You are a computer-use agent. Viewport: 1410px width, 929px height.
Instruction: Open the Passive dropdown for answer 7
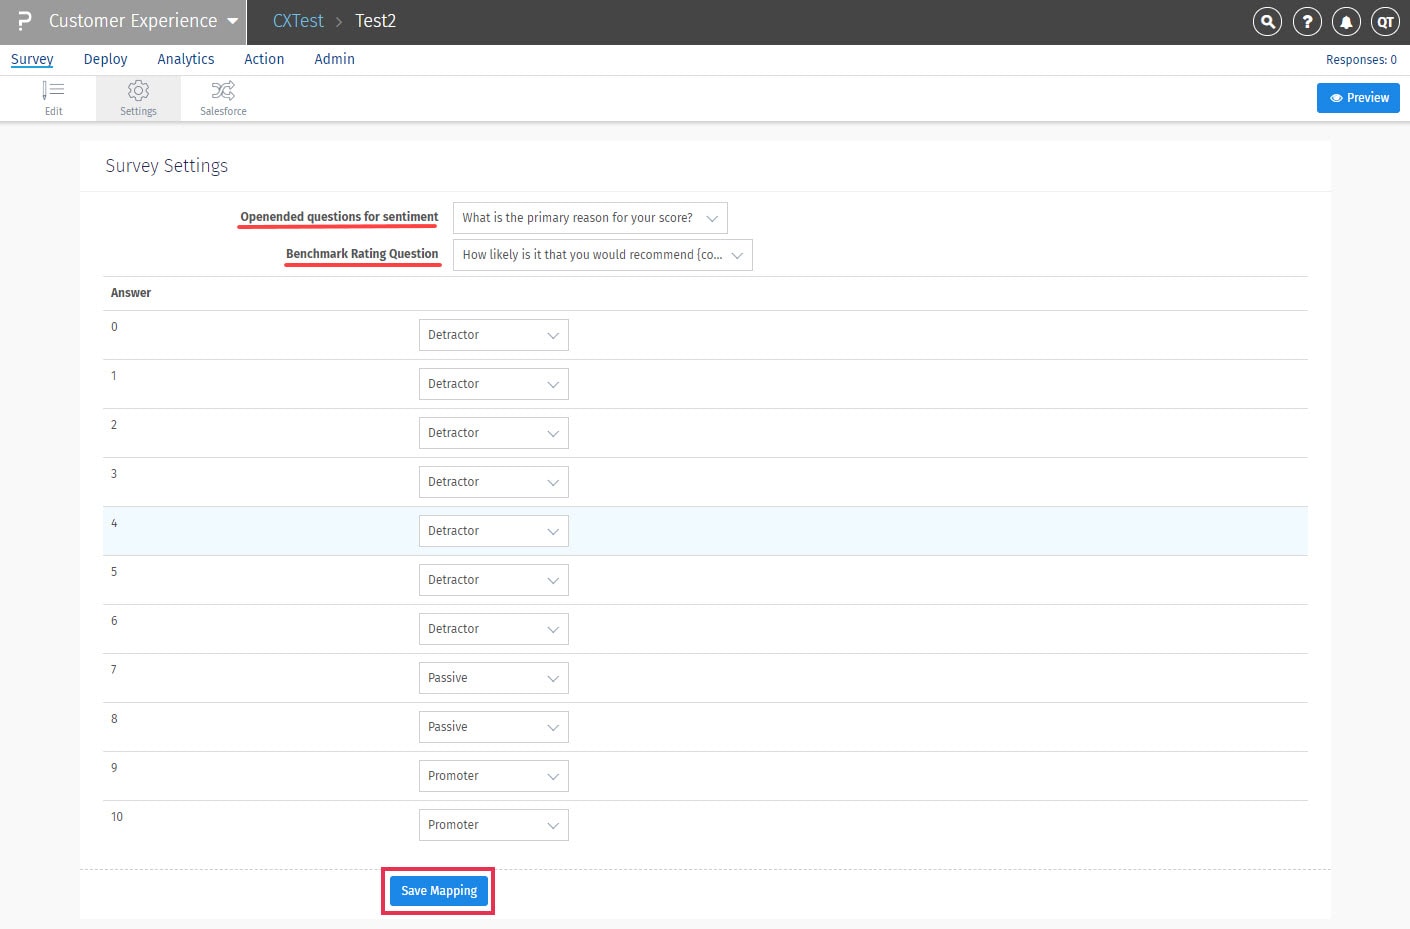click(x=493, y=678)
